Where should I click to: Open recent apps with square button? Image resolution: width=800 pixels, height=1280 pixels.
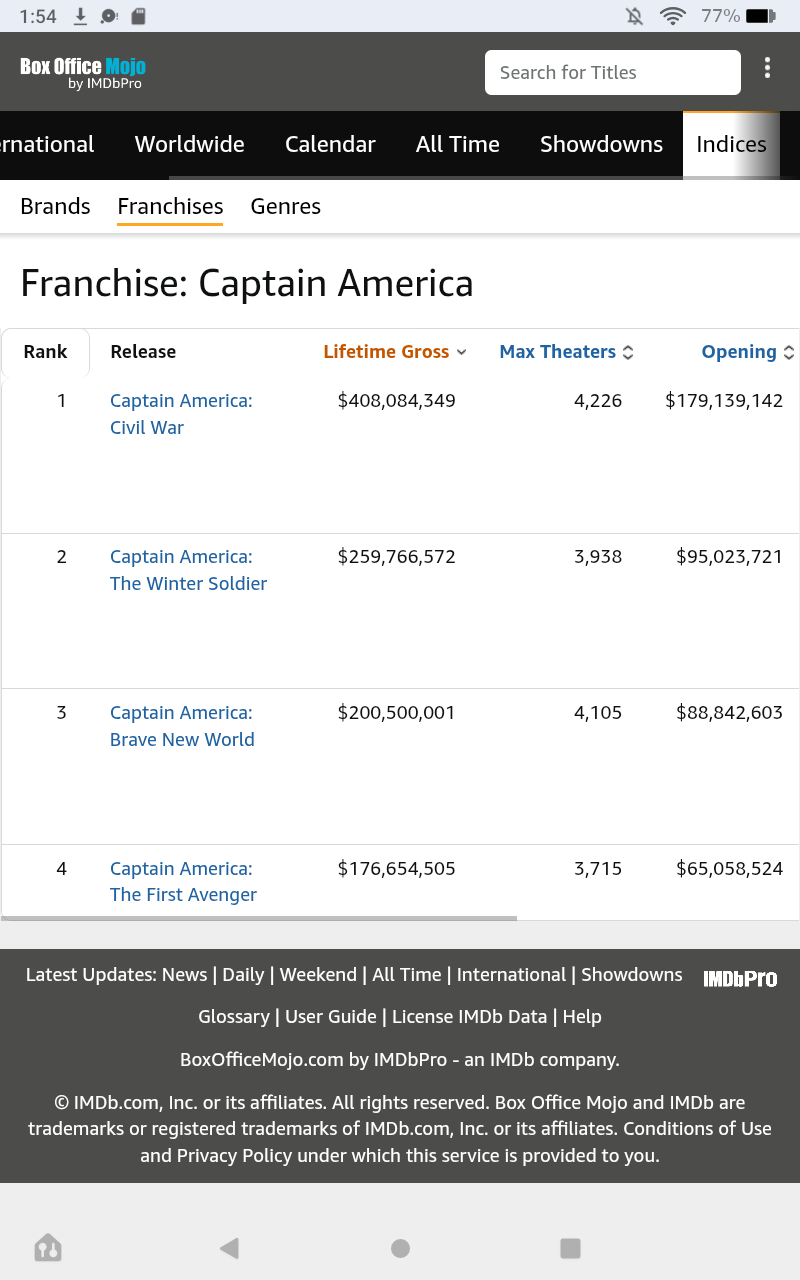[570, 1248]
